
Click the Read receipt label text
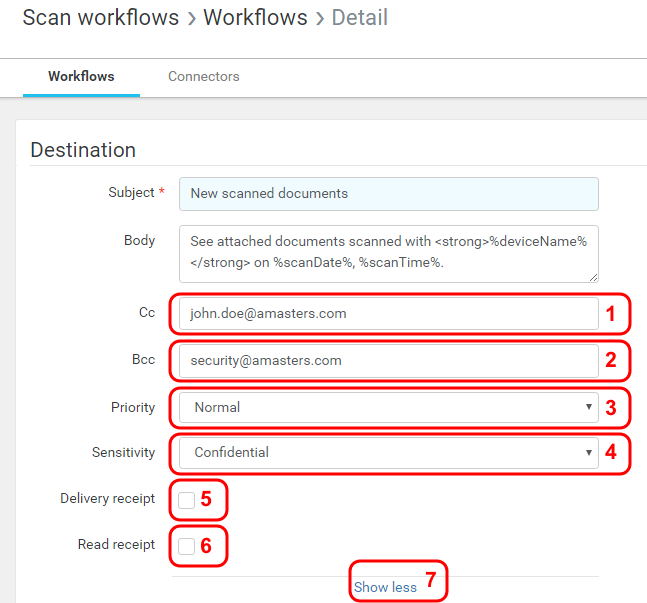point(116,545)
